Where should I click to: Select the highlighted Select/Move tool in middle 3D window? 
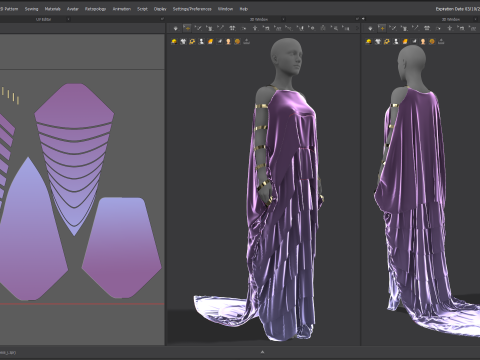tap(187, 29)
